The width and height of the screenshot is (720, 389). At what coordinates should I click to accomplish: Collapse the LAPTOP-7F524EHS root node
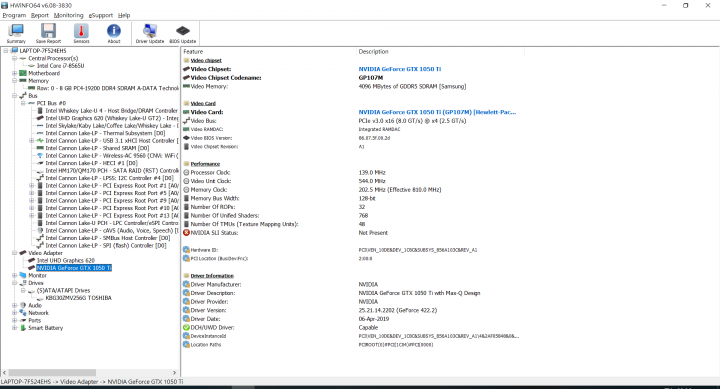pyautogui.click(x=6, y=51)
